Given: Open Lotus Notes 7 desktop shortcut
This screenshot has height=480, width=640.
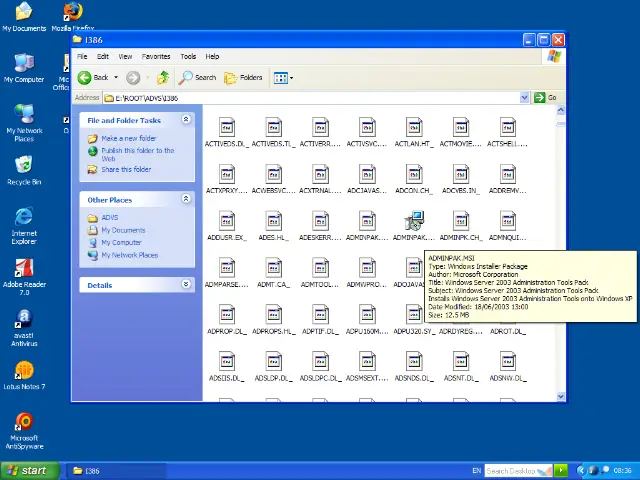Looking at the screenshot, I should click(x=24, y=372).
